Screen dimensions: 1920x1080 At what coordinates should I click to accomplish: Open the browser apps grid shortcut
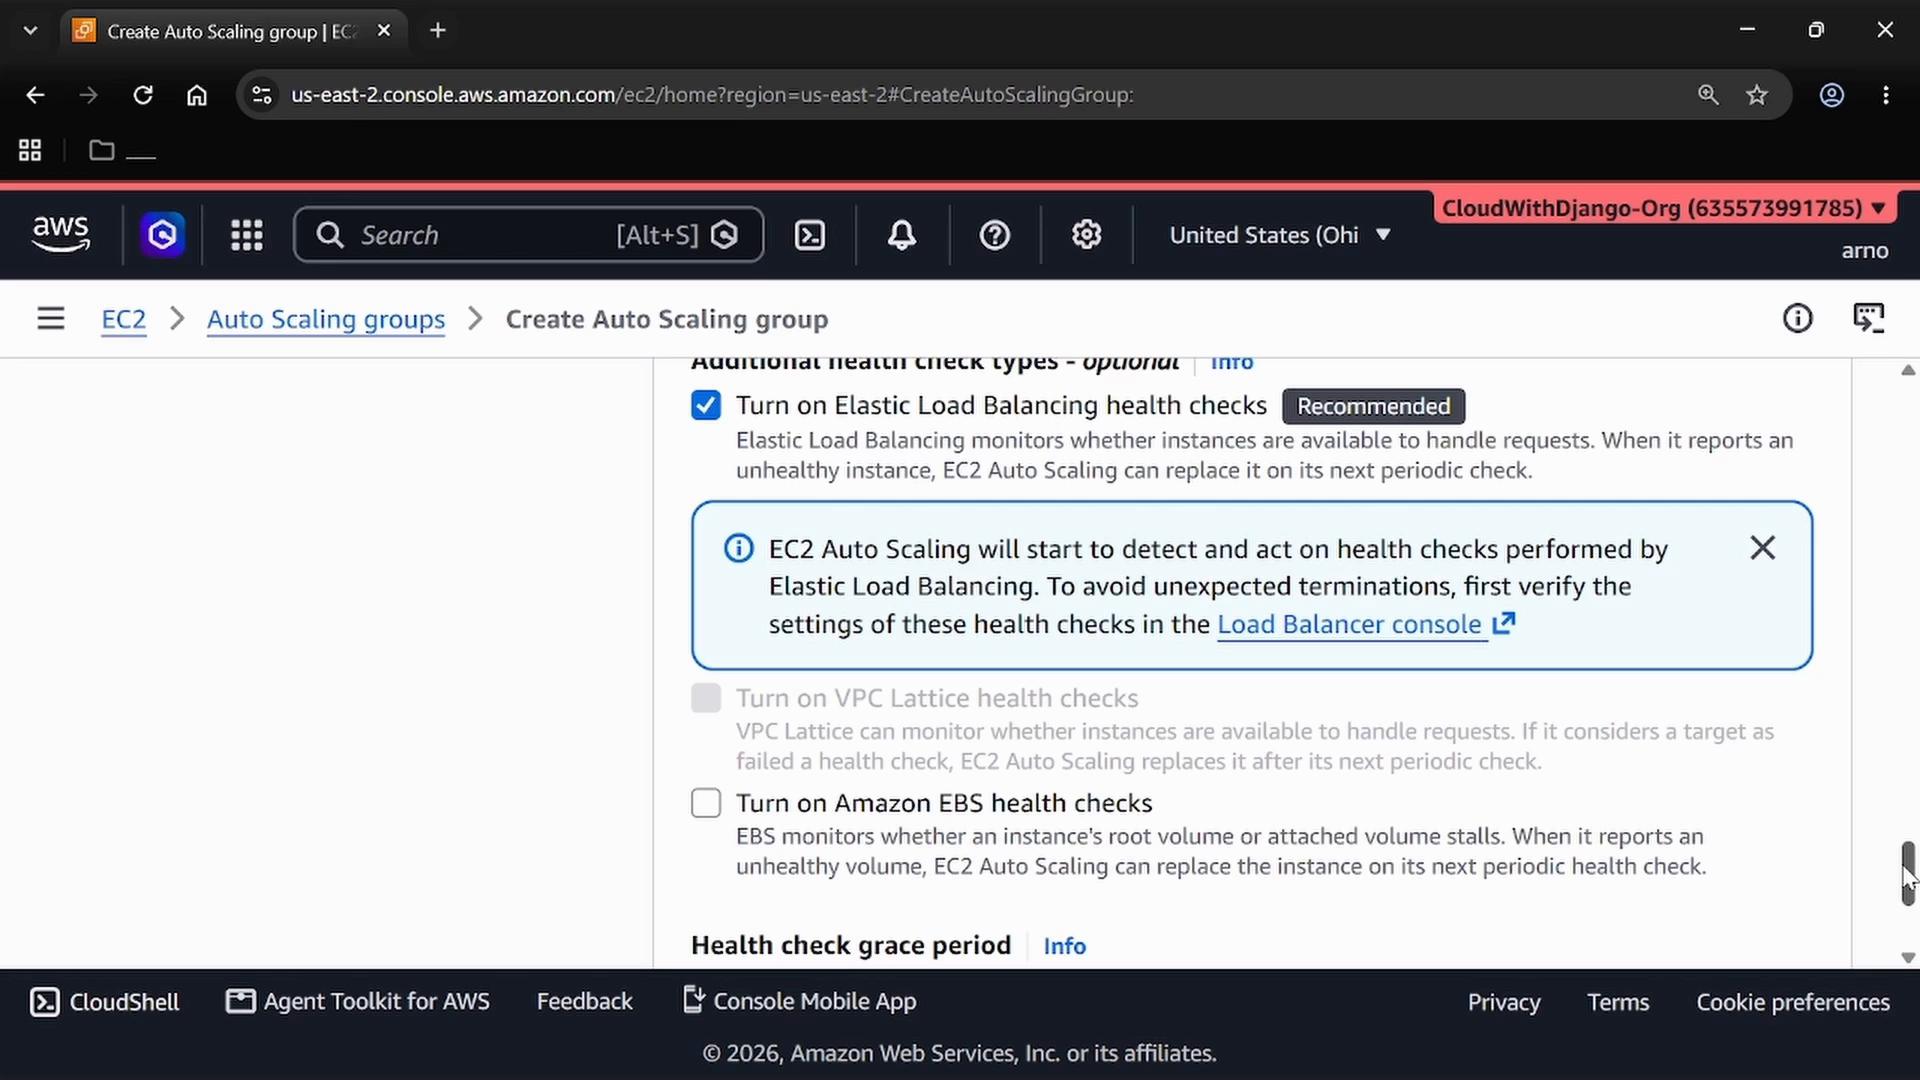coord(30,150)
